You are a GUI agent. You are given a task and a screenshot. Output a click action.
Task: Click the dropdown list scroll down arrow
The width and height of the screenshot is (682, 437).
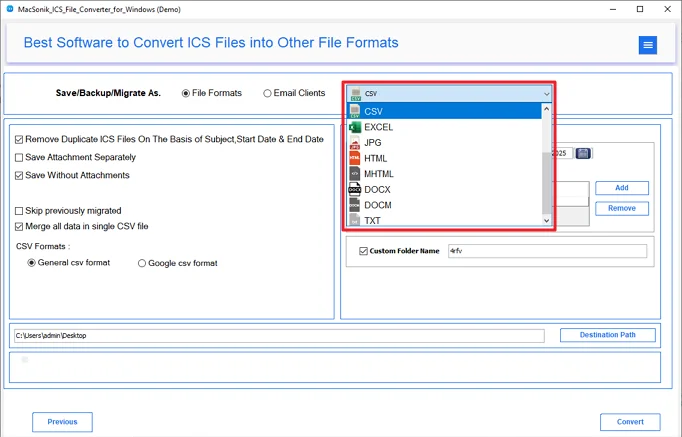pyautogui.click(x=547, y=220)
